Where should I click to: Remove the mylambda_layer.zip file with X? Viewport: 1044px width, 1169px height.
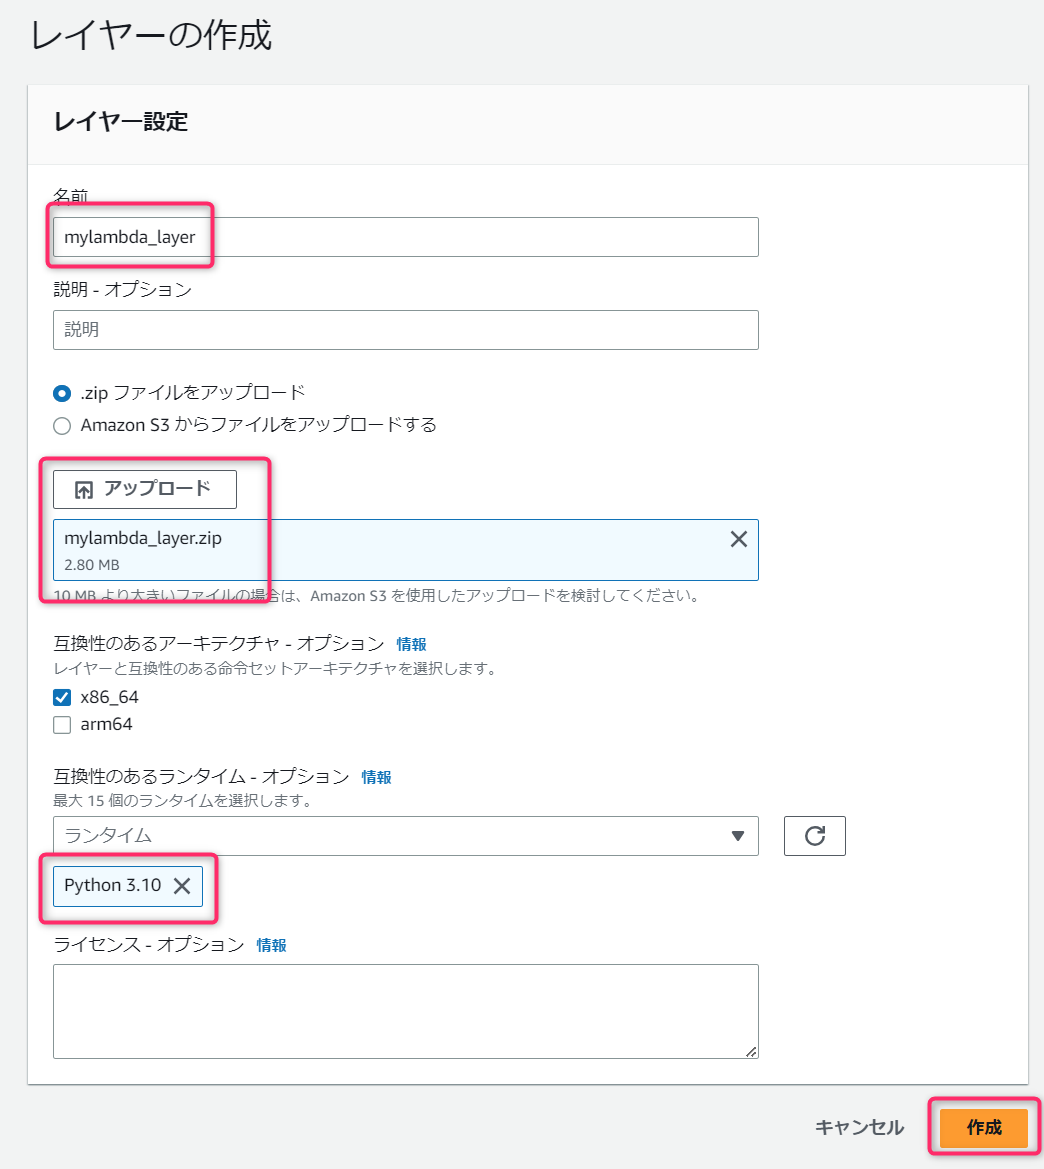click(x=738, y=539)
